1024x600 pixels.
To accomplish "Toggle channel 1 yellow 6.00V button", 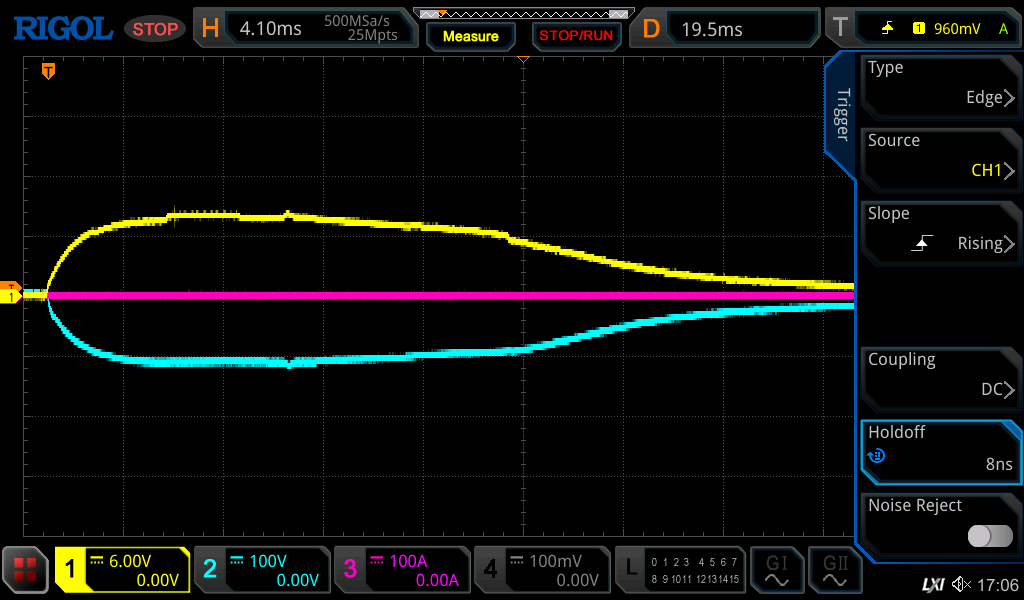I will [122, 570].
